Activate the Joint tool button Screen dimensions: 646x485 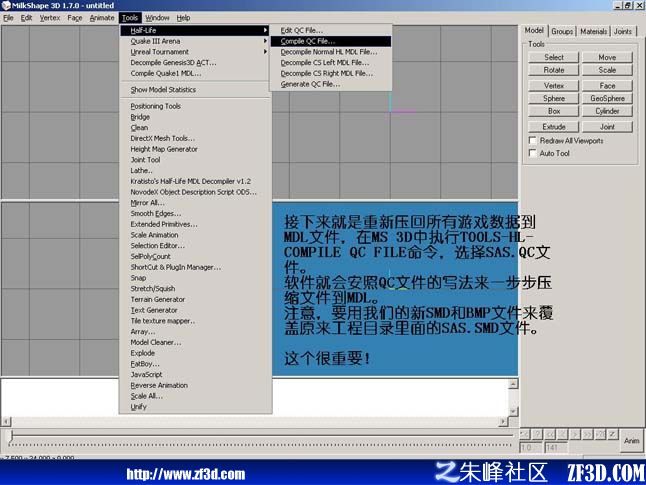click(x=607, y=127)
